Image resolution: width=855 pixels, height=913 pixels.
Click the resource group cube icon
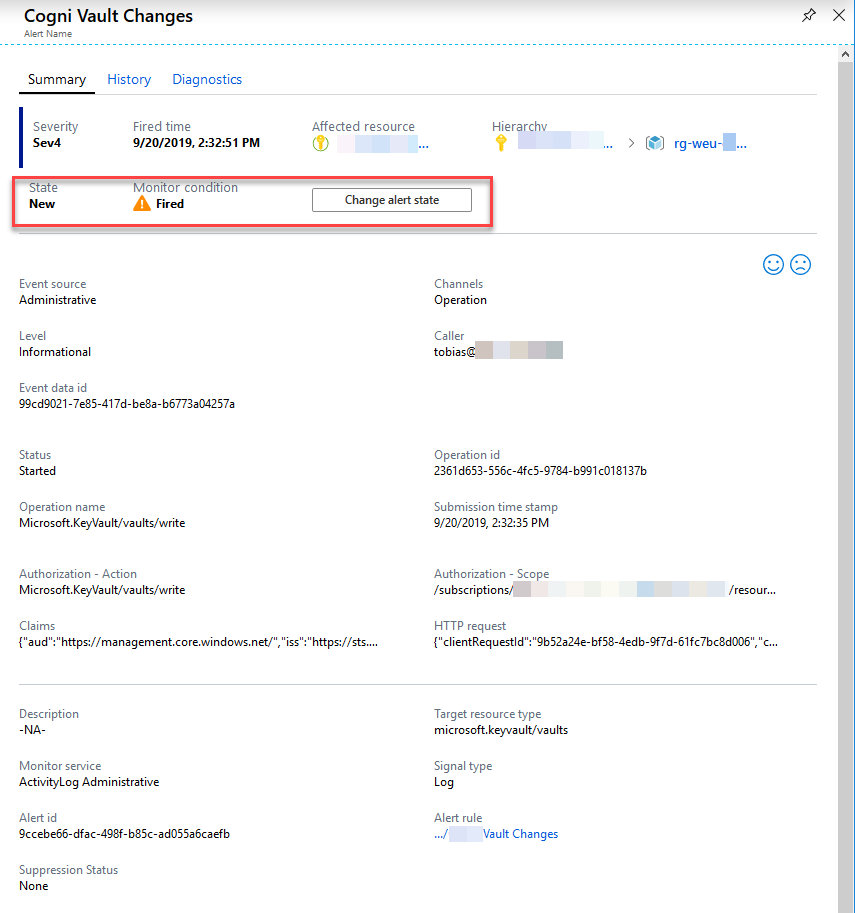pyautogui.click(x=655, y=144)
